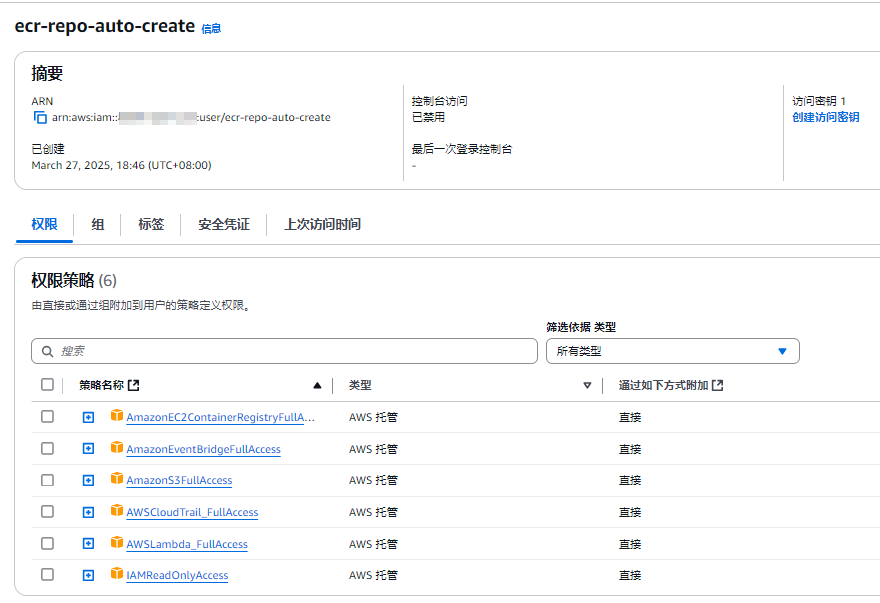Click the ARN text ending in user/ecr-repo-auto-create

(191, 117)
